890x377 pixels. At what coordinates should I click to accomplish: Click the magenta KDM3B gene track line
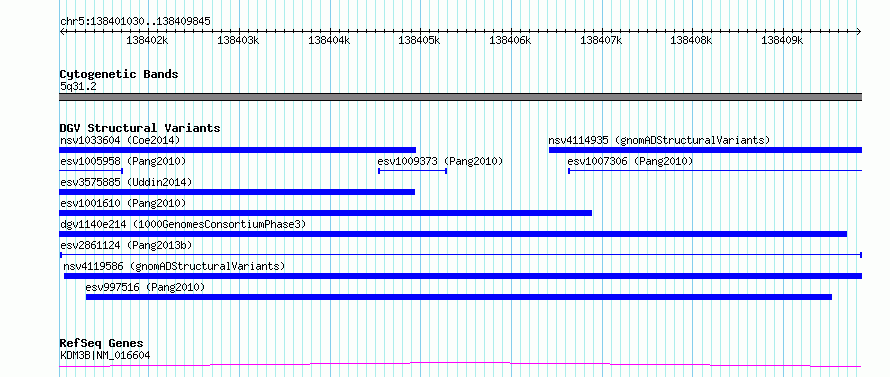[x=460, y=365]
